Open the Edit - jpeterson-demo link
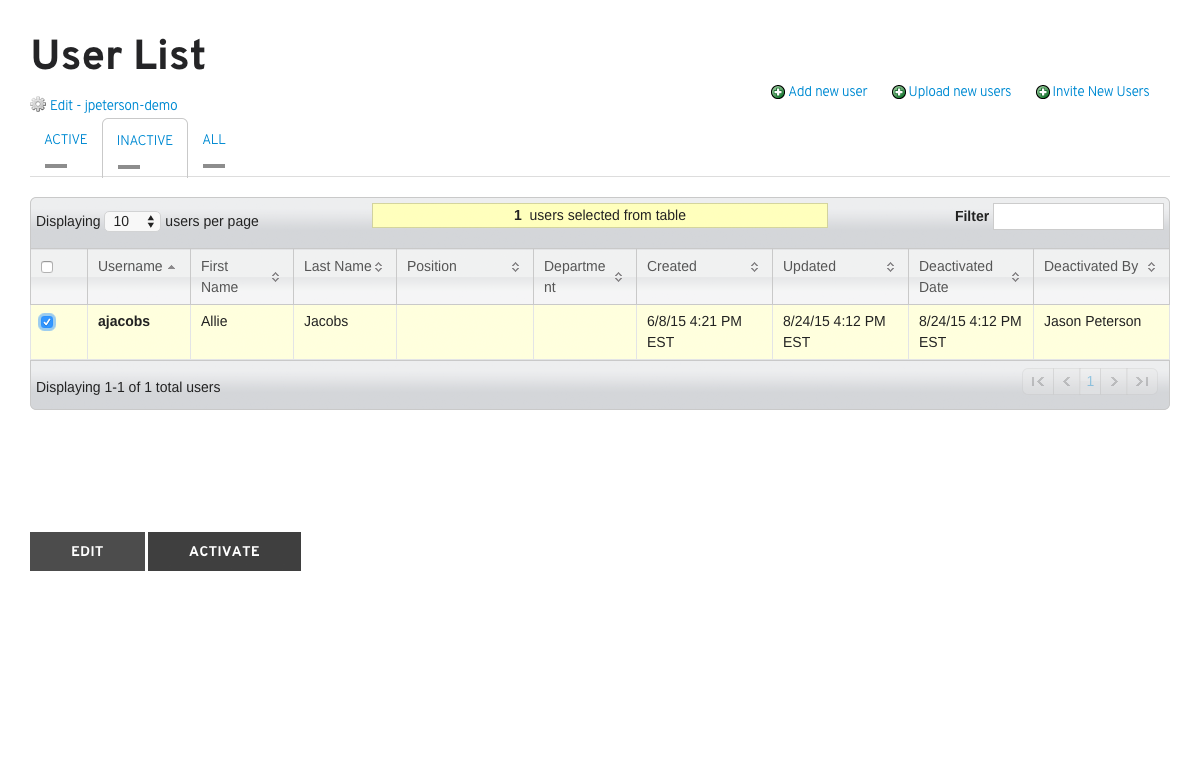Viewport: 1200px width, 761px height. point(114,106)
